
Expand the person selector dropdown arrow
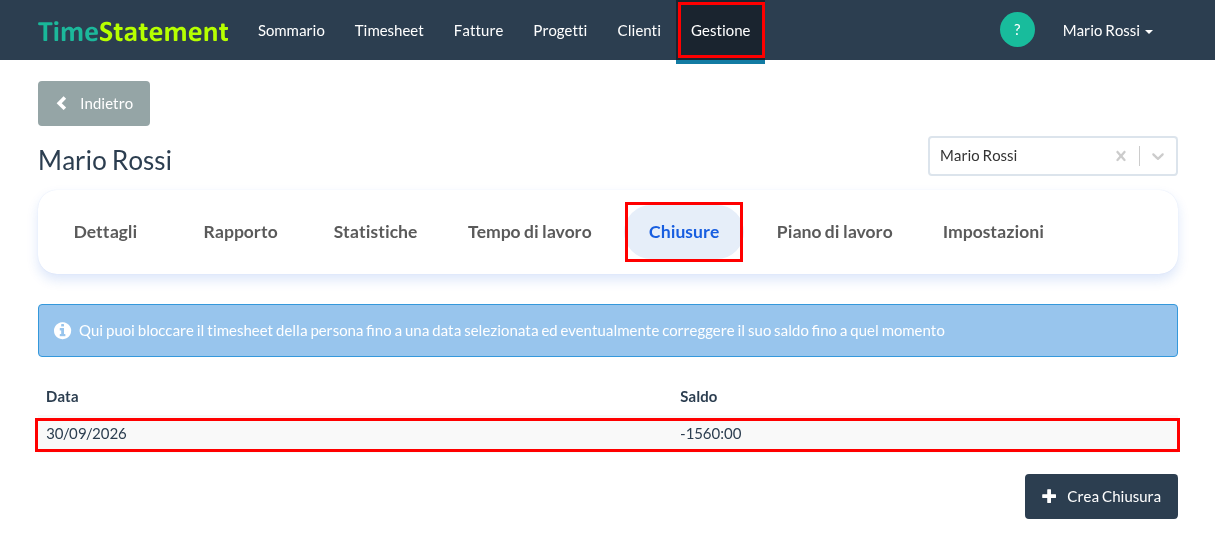[1158, 156]
